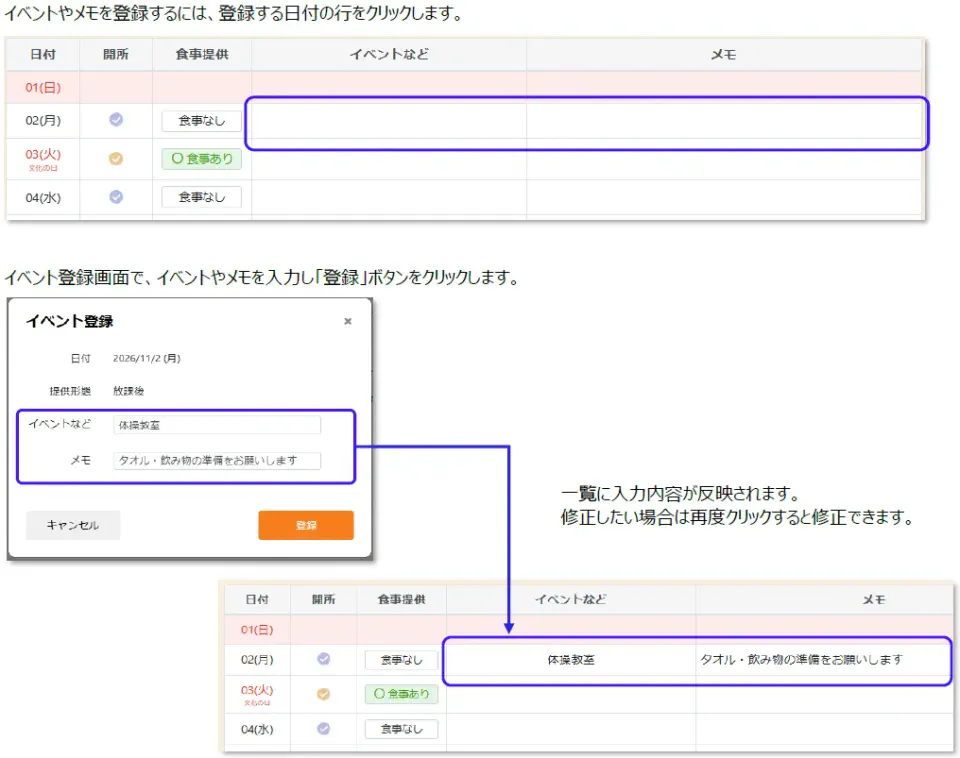
Task: Click 食事なし button for 04(水) in top table
Action: pos(201,197)
